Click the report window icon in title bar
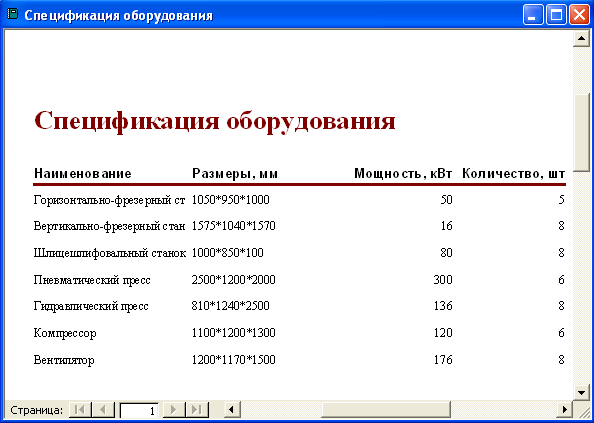Screen dimensions: 594x423 tap(13, 15)
